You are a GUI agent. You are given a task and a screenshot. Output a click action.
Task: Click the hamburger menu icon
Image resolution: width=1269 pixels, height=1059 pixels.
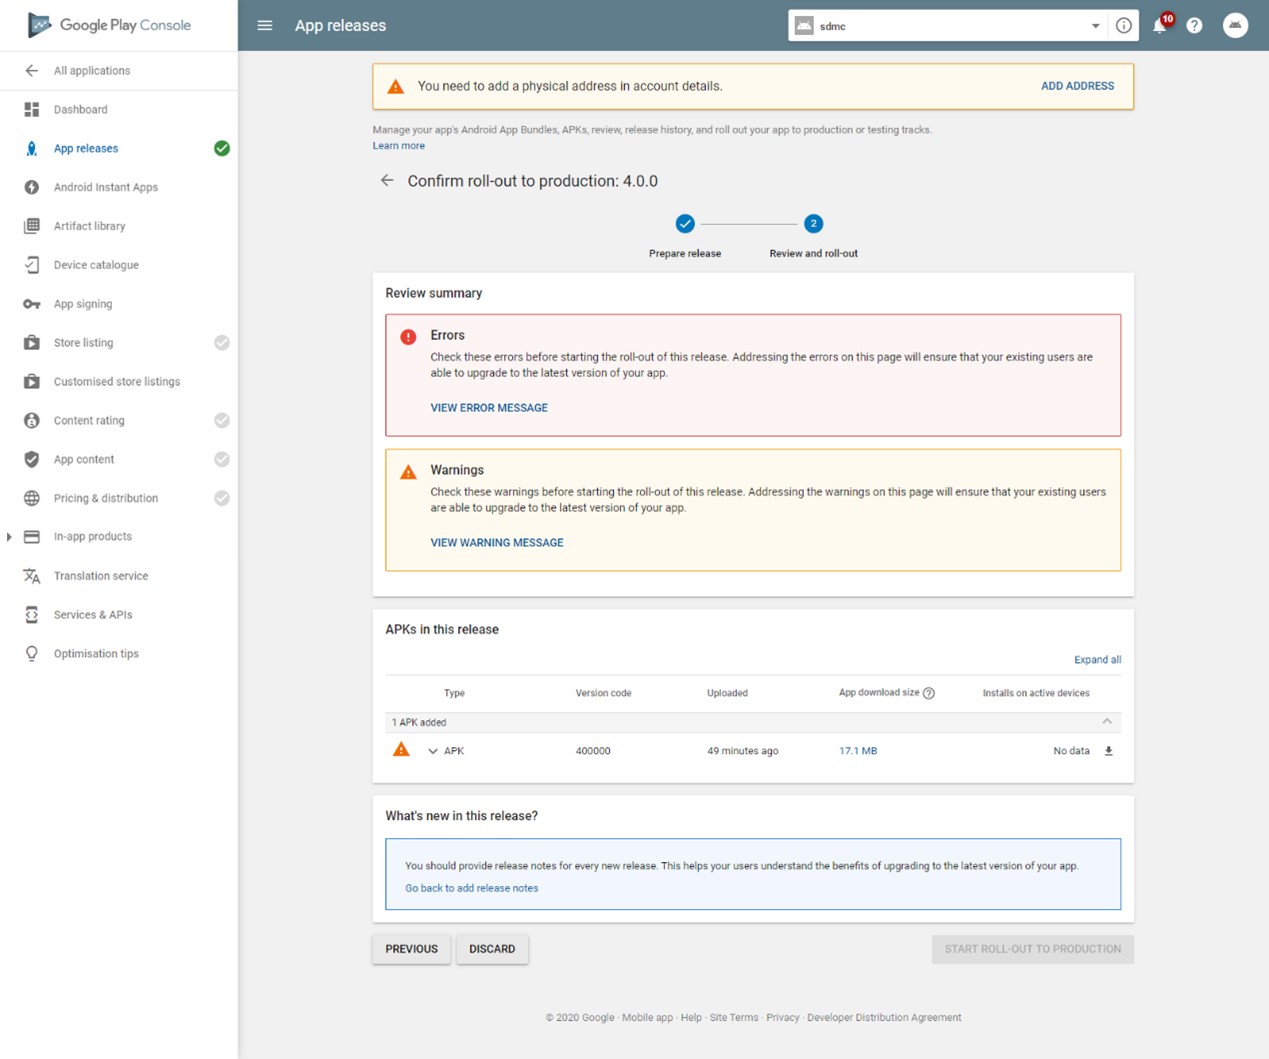click(265, 26)
